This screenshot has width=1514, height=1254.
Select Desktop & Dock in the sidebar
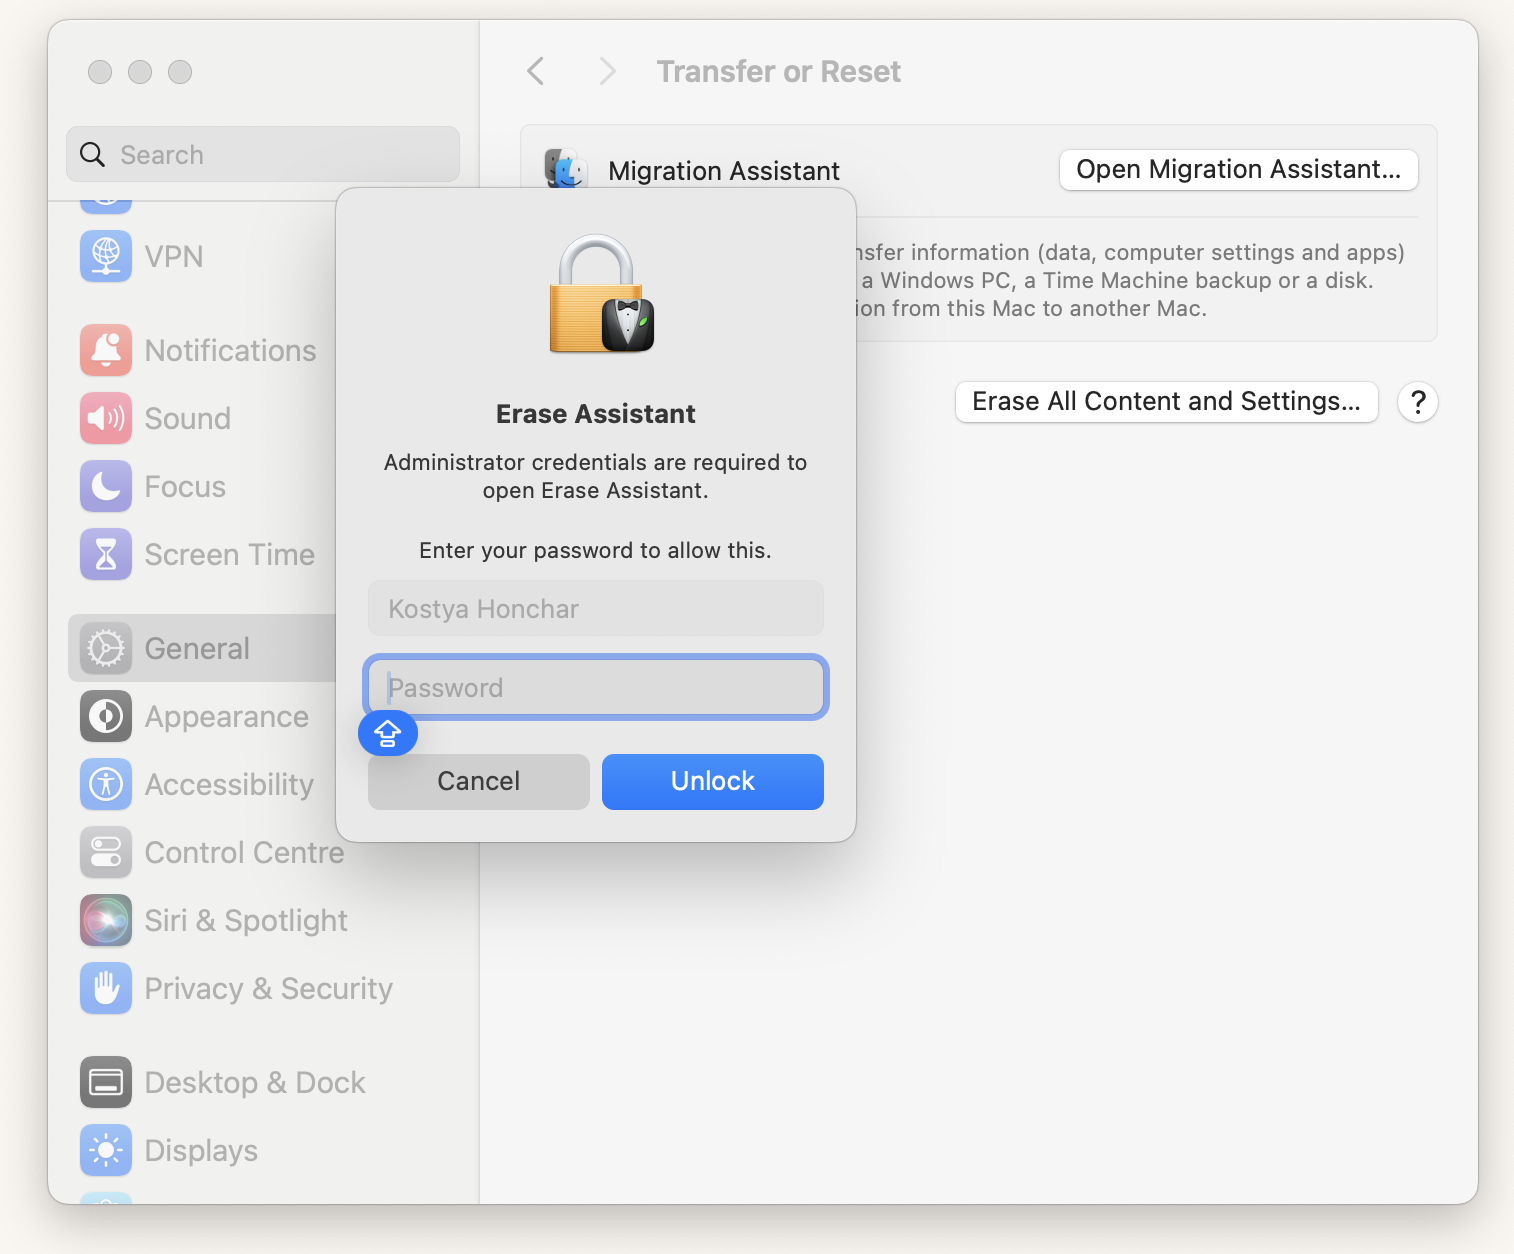pos(255,1082)
